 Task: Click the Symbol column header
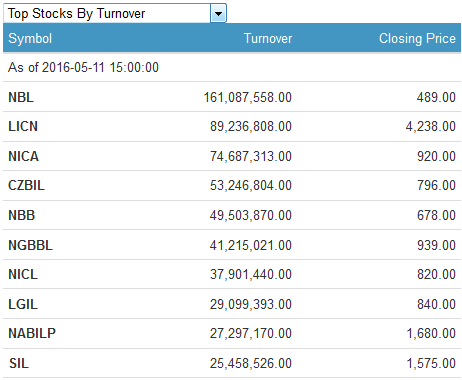(x=30, y=38)
